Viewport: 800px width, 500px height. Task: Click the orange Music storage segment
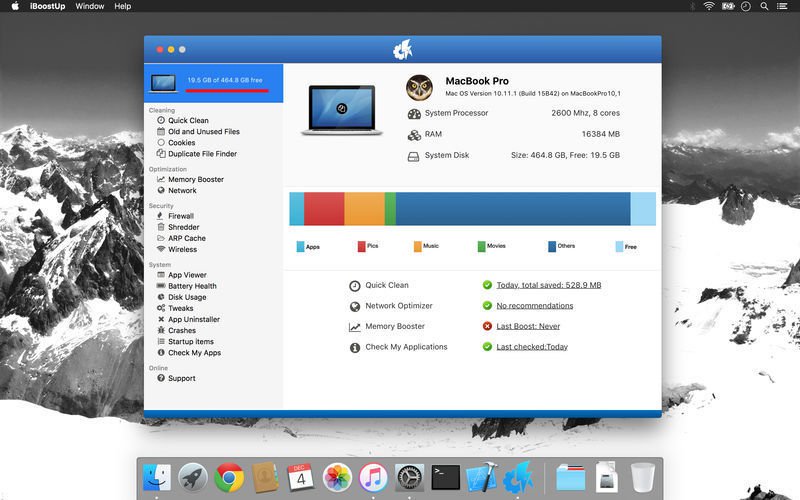point(364,209)
